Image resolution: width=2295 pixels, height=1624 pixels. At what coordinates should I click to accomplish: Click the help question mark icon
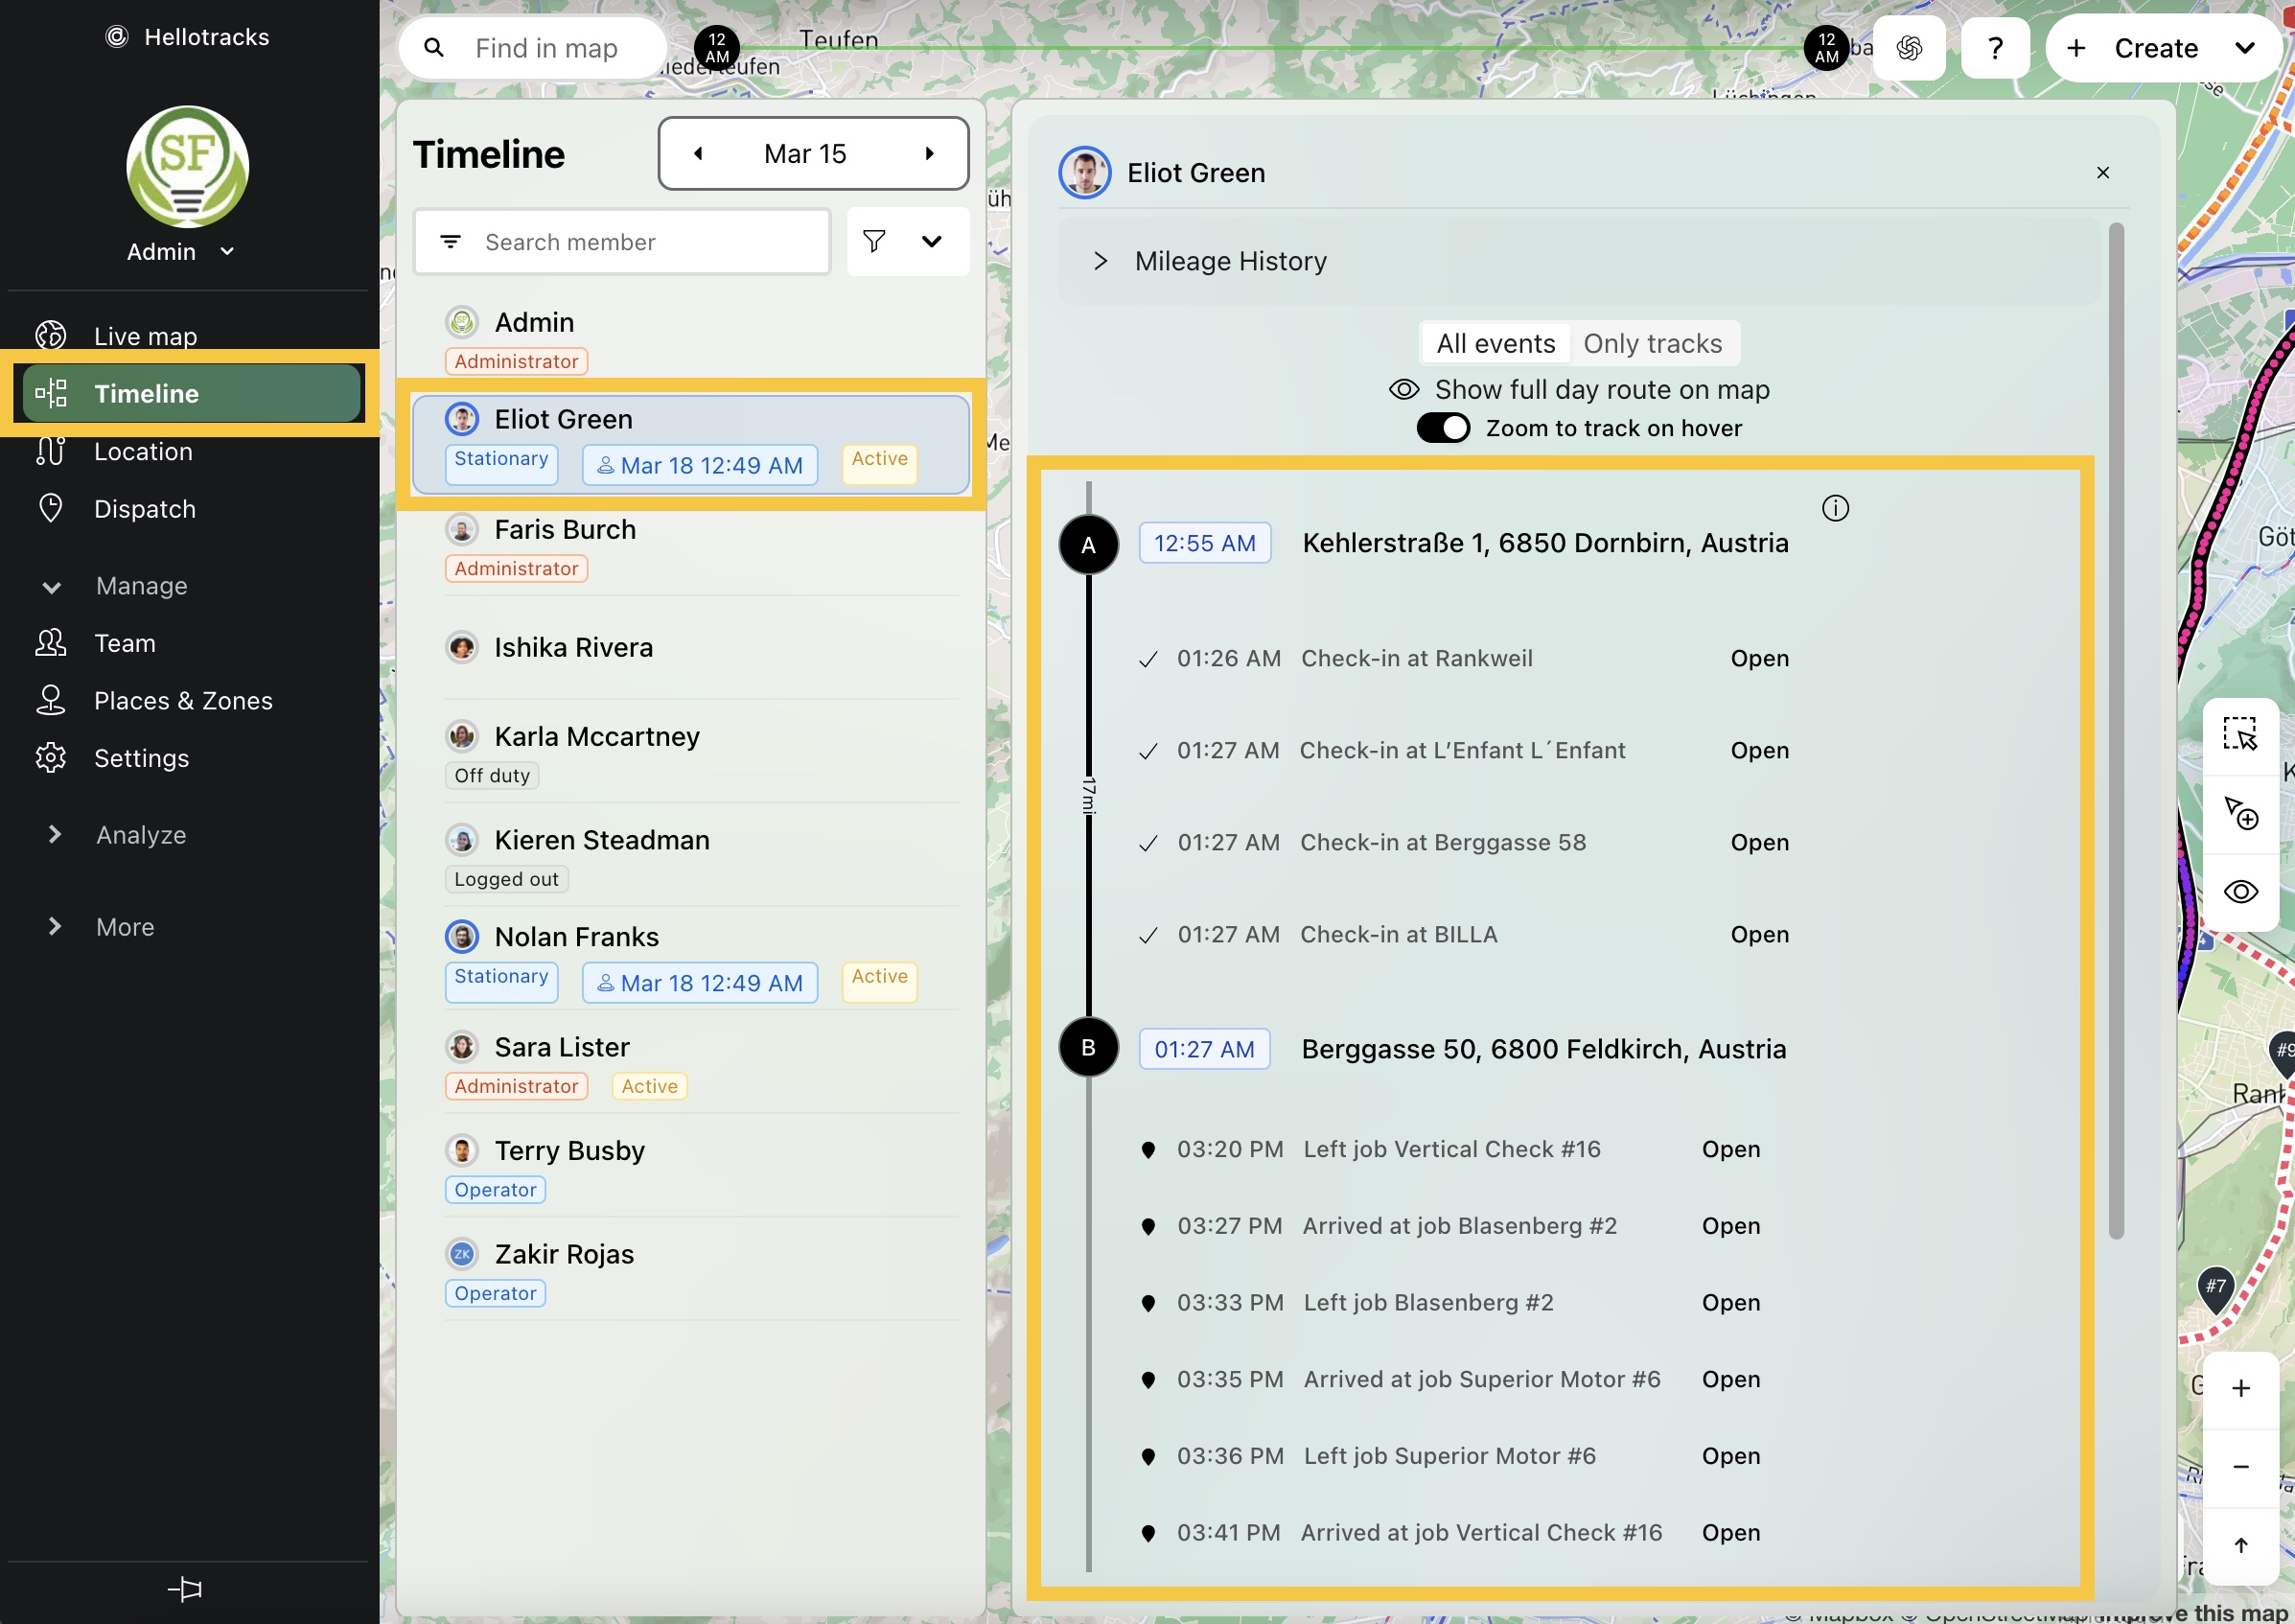point(1995,47)
